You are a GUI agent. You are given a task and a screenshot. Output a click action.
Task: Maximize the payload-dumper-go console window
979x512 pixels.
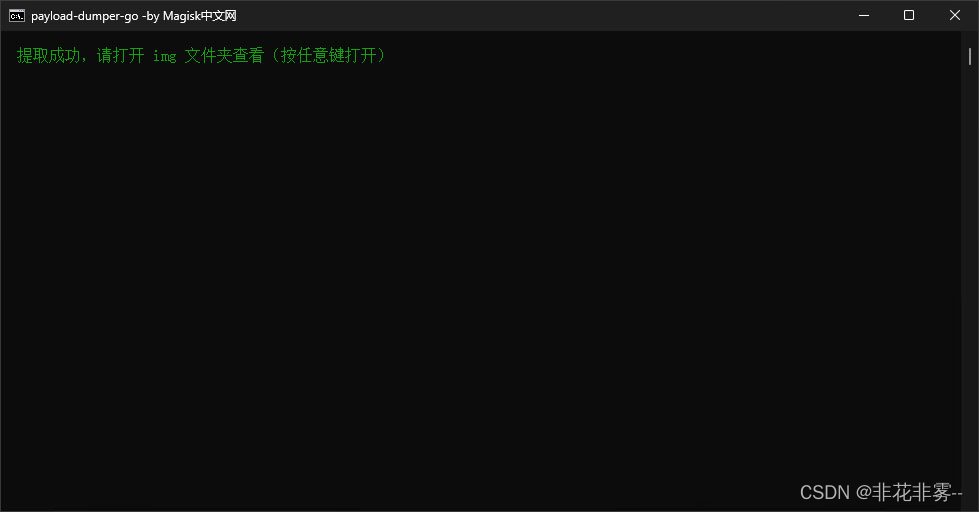pyautogui.click(x=909, y=16)
